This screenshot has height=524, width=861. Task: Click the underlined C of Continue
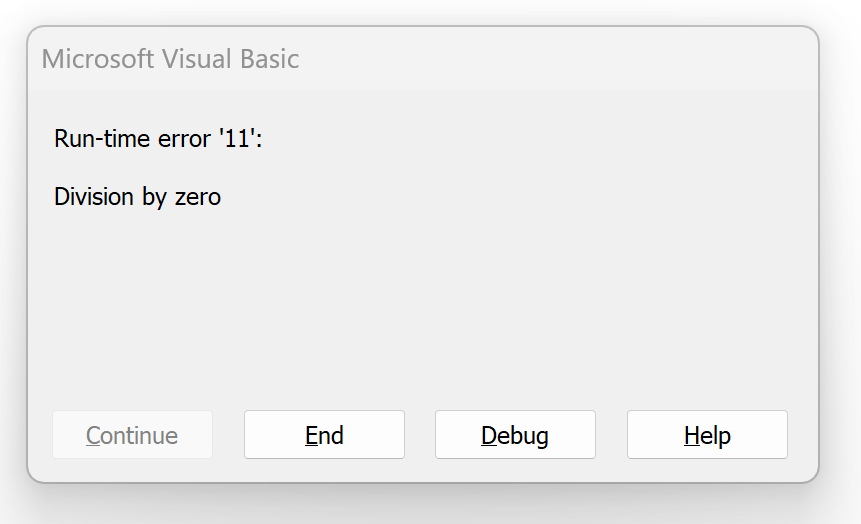point(93,435)
